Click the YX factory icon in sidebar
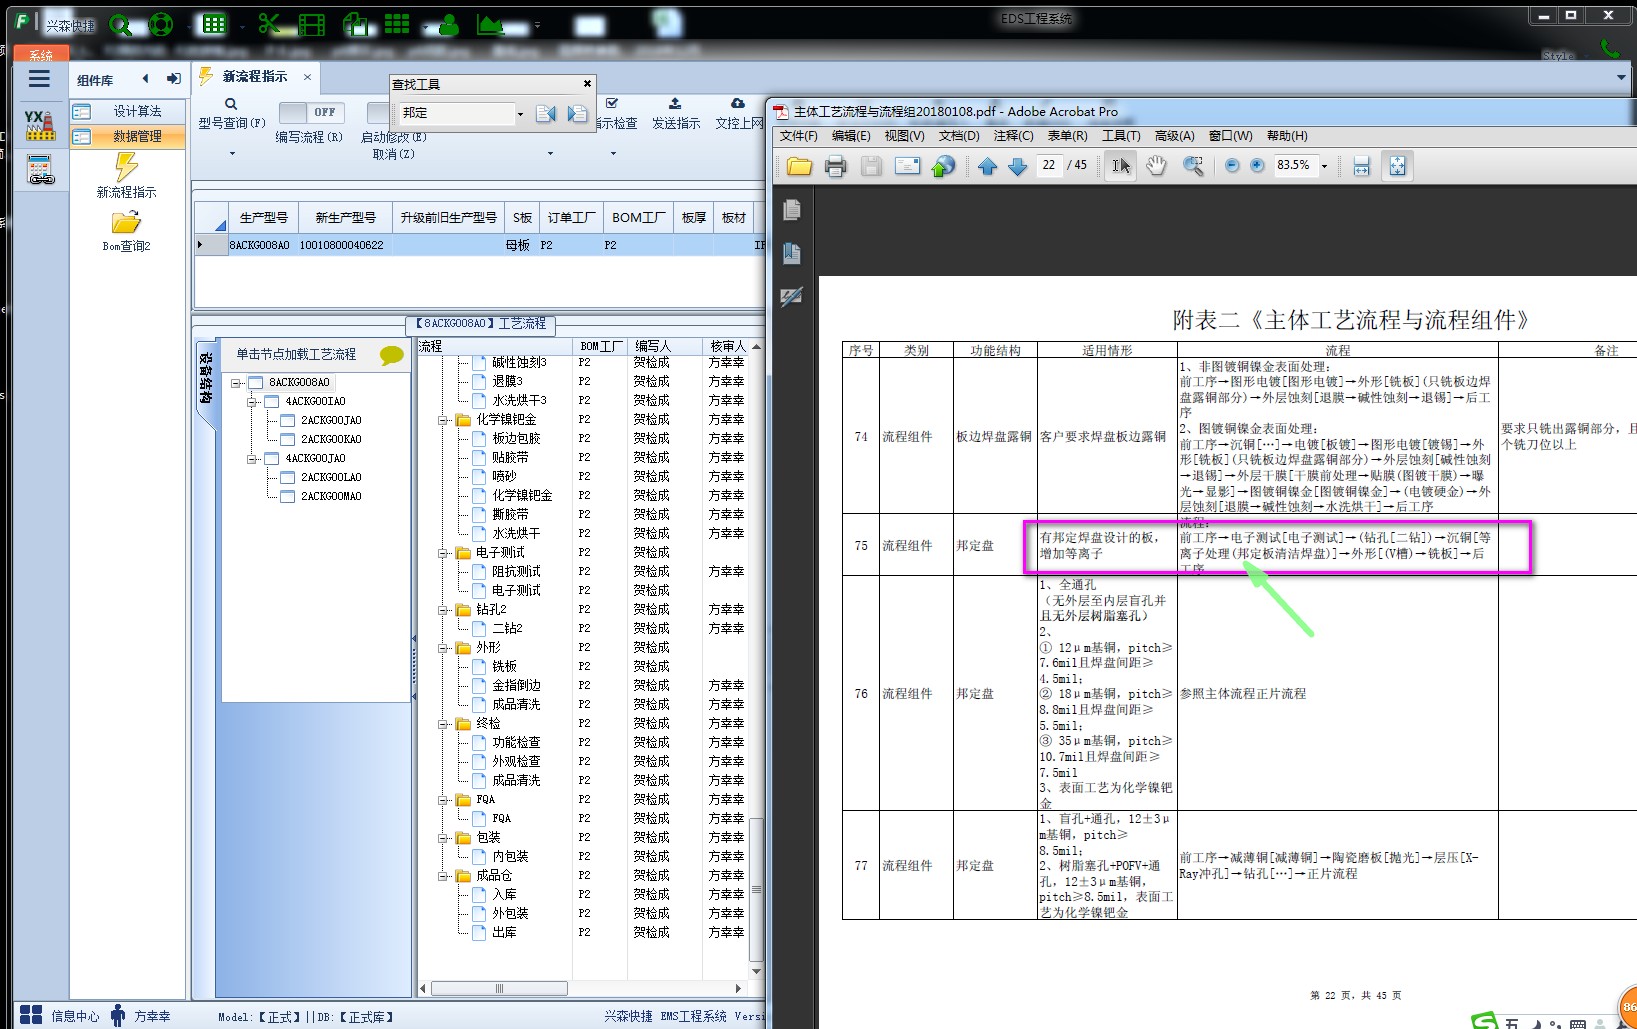1637x1029 pixels. click(39, 124)
